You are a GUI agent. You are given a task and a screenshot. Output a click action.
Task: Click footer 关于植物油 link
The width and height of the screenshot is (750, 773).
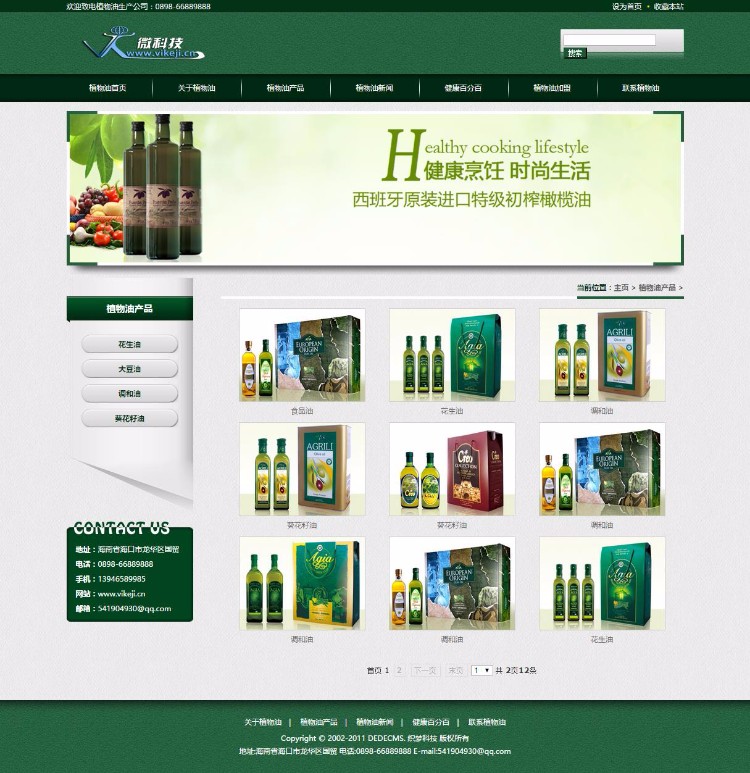[x=263, y=722]
